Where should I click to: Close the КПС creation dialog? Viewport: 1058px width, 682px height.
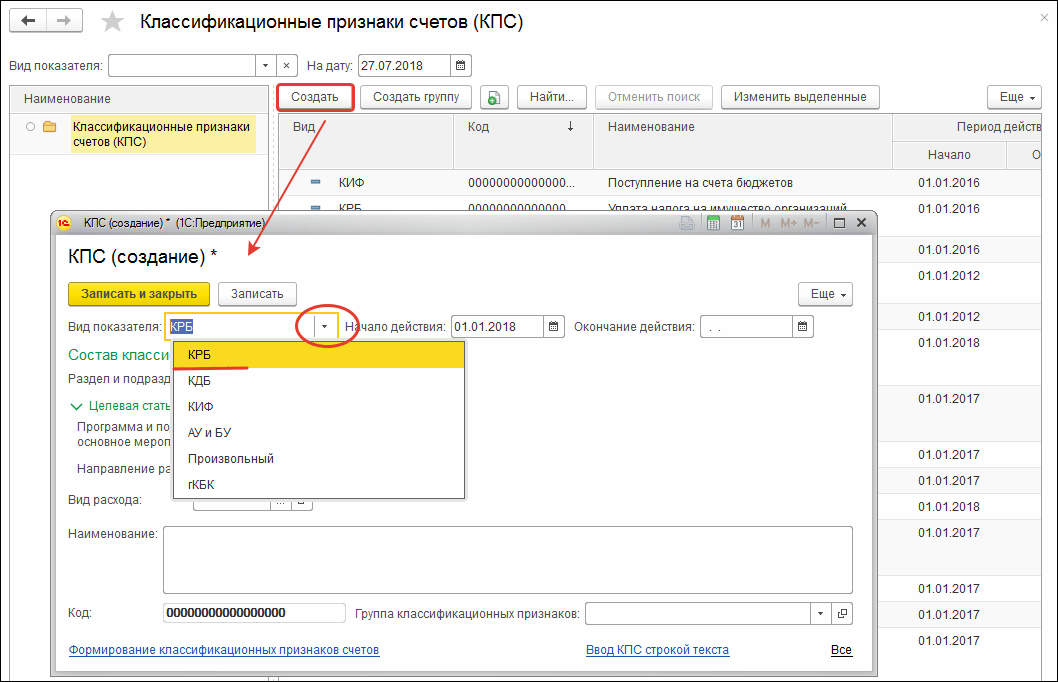tap(862, 223)
